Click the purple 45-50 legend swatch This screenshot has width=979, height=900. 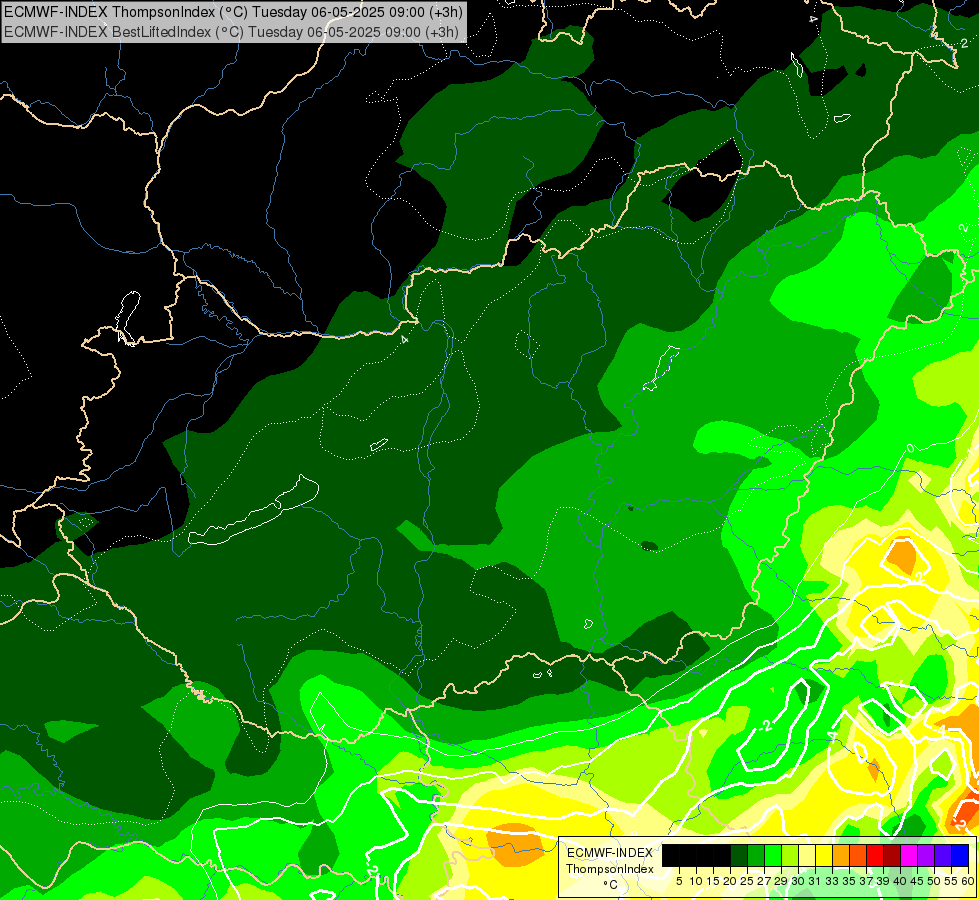tap(926, 855)
